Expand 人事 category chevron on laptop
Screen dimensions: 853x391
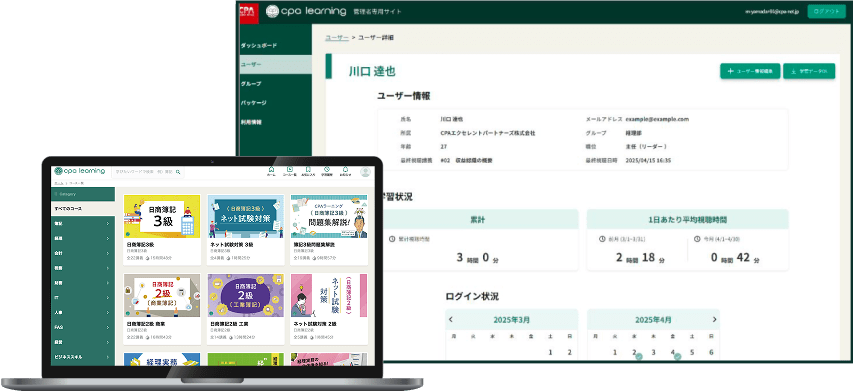[108, 313]
